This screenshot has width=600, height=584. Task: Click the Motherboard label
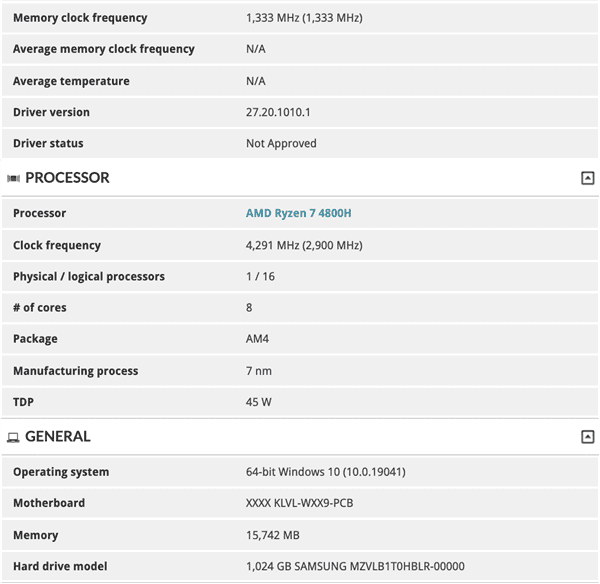click(x=49, y=503)
